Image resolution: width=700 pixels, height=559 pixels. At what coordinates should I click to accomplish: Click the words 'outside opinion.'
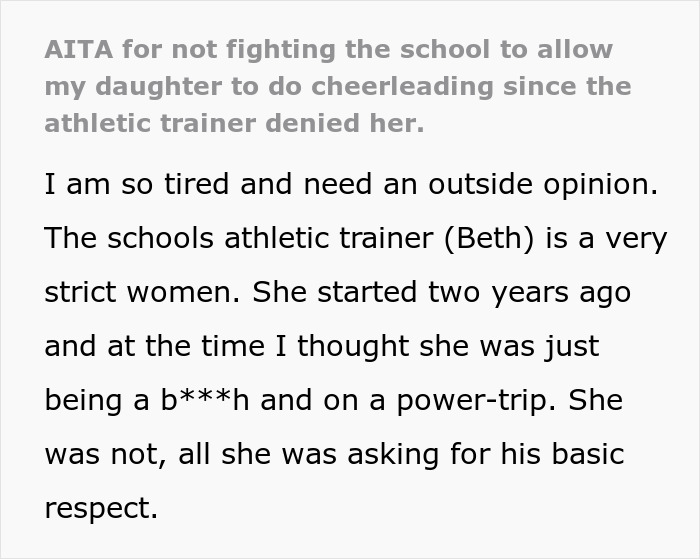pos(543,185)
